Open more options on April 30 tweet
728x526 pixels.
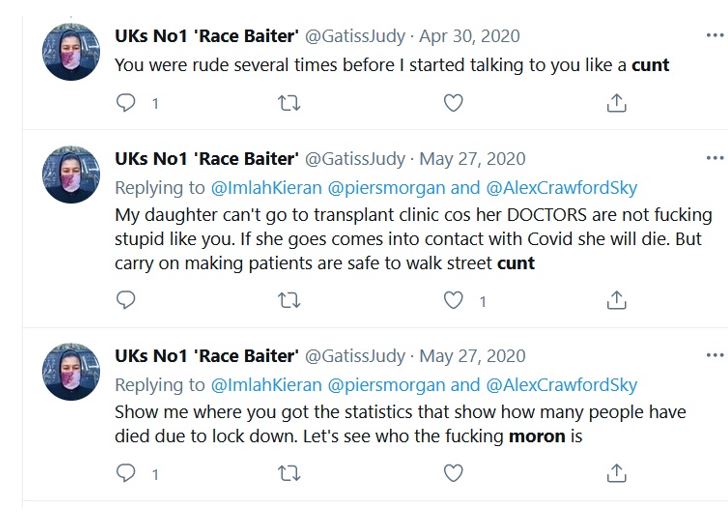[714, 36]
